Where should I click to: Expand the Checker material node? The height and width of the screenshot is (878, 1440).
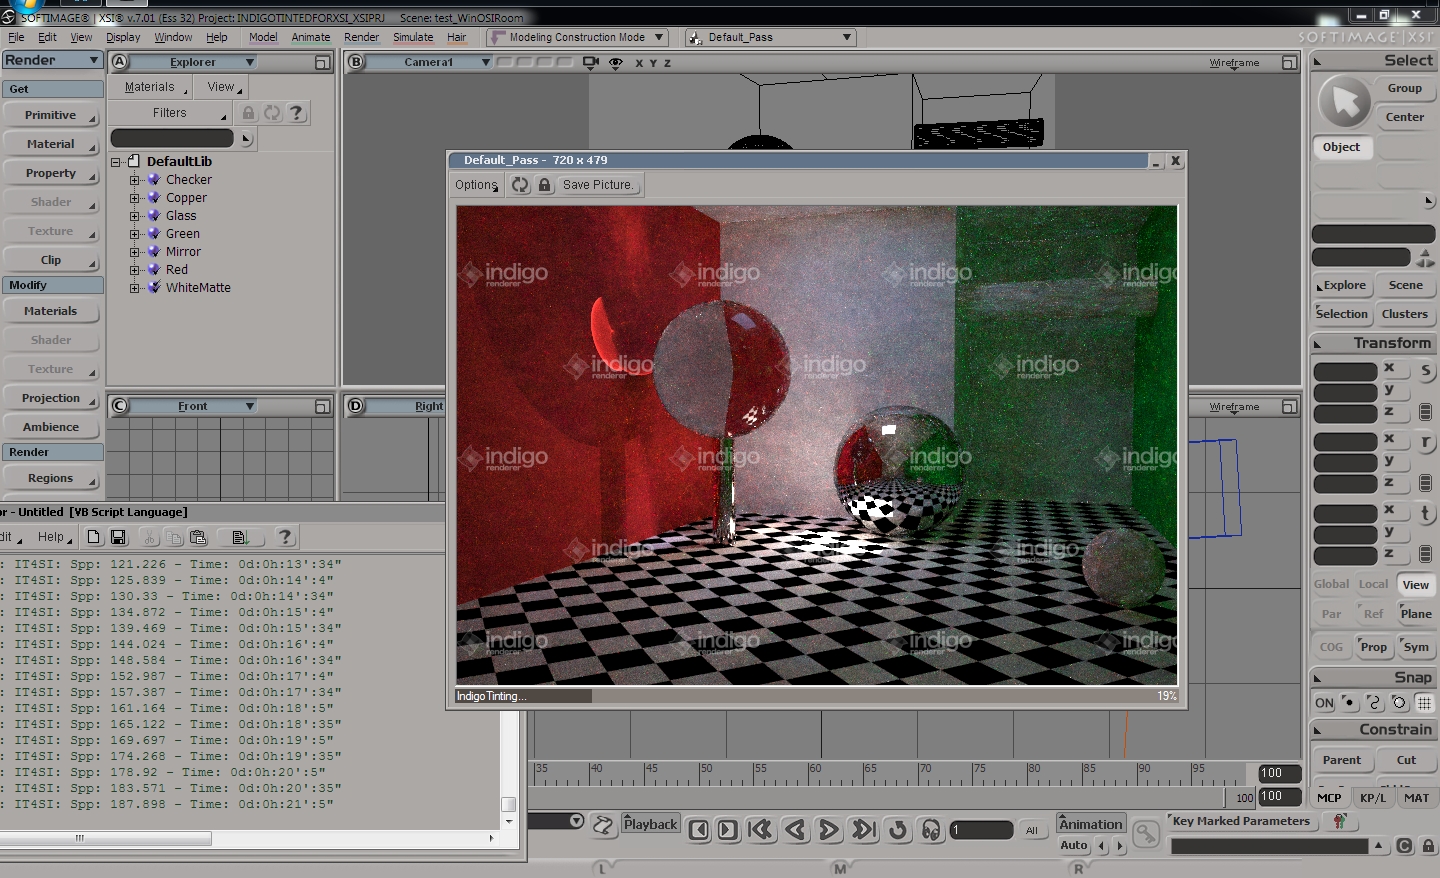[135, 180]
